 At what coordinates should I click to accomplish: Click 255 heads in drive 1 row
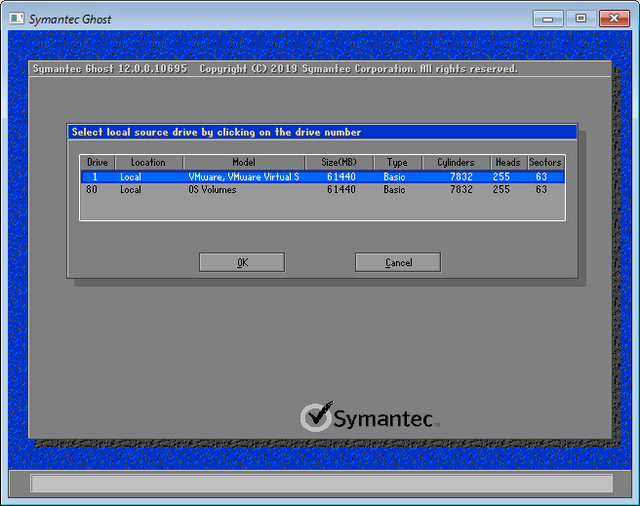[501, 177]
